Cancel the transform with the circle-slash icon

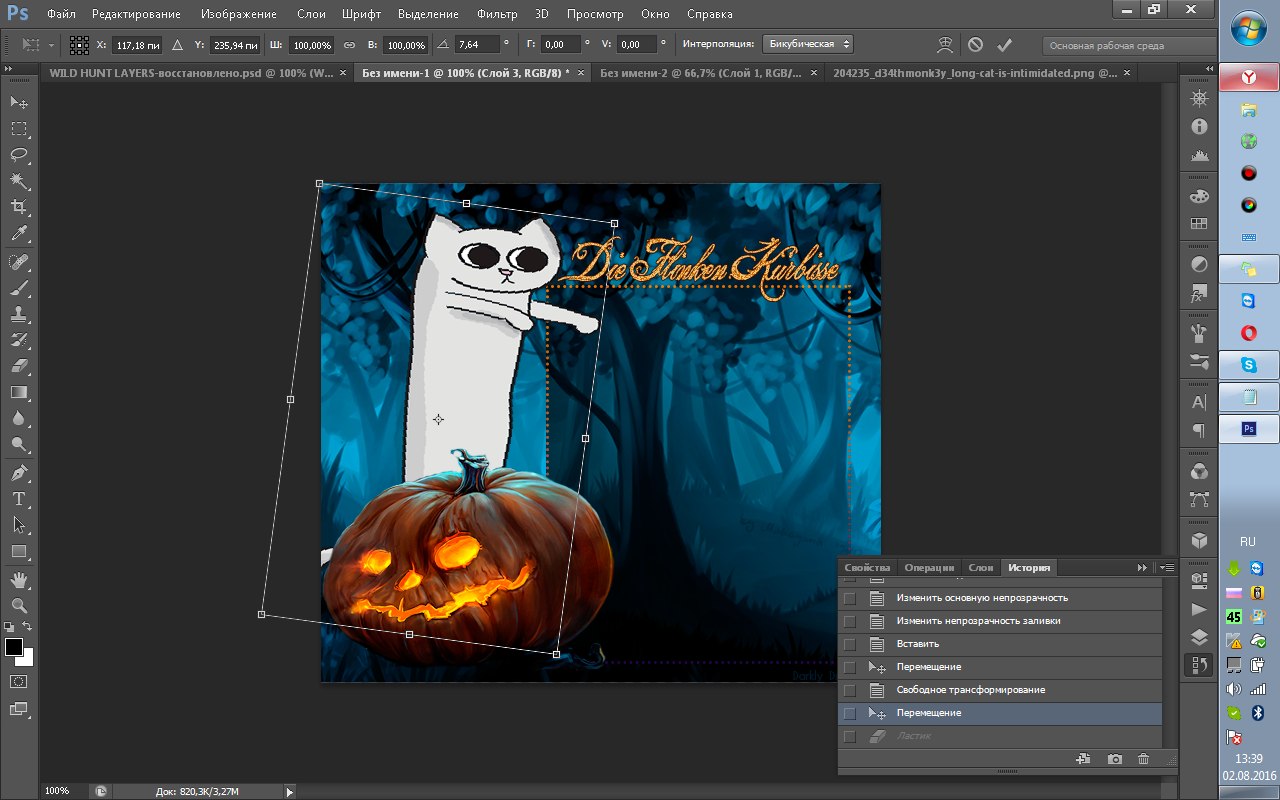click(975, 45)
